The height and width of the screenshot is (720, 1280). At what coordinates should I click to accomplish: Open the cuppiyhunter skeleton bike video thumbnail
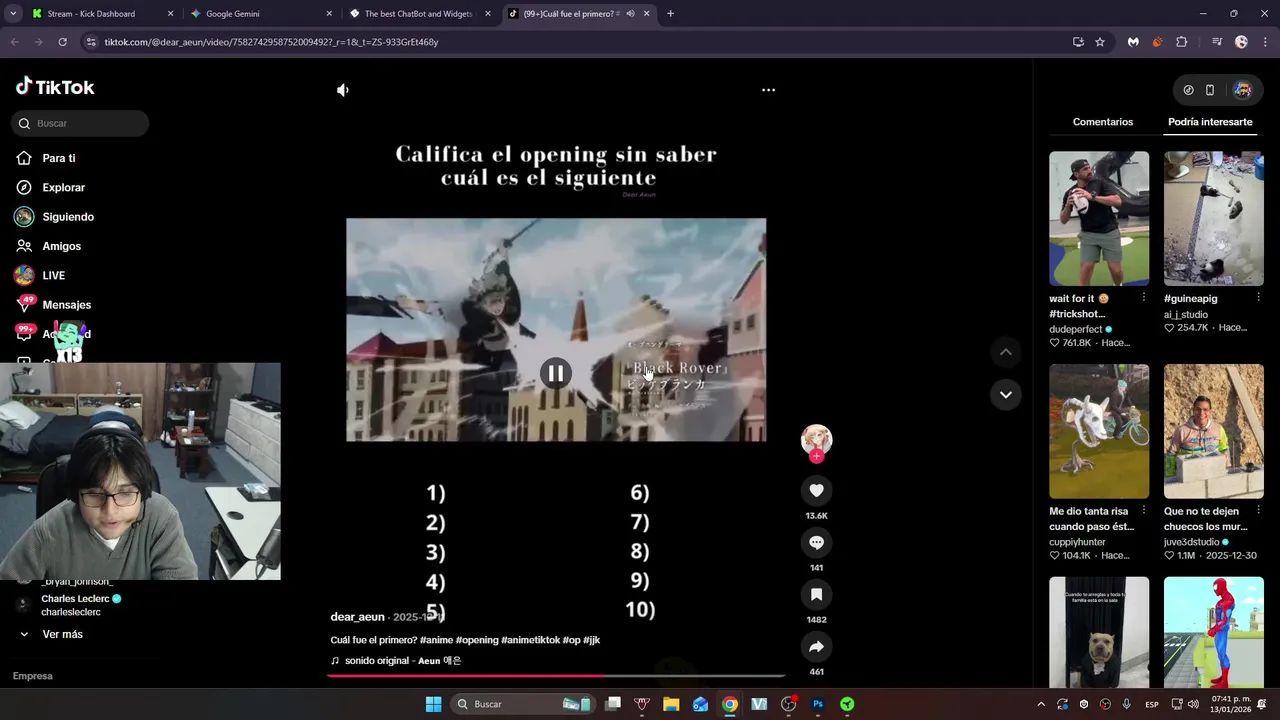click(1099, 431)
